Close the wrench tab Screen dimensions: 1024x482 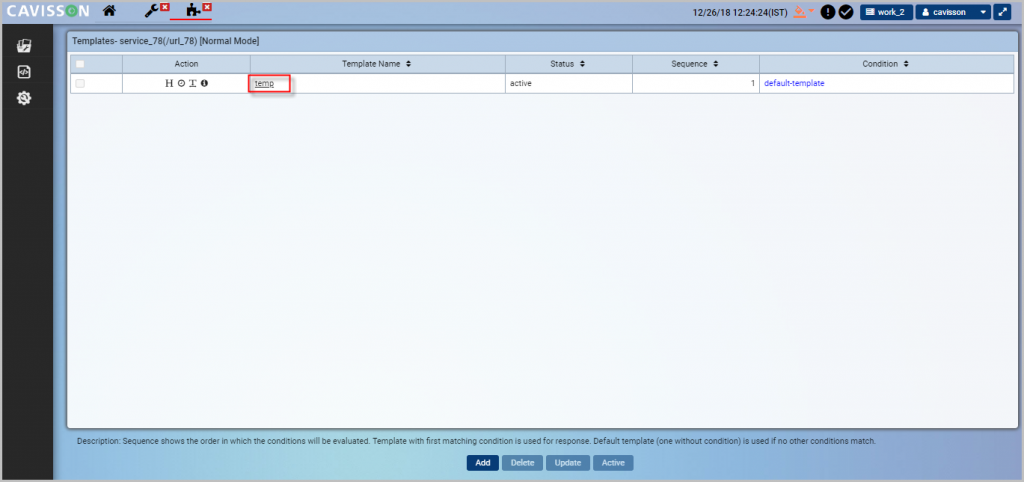(165, 7)
